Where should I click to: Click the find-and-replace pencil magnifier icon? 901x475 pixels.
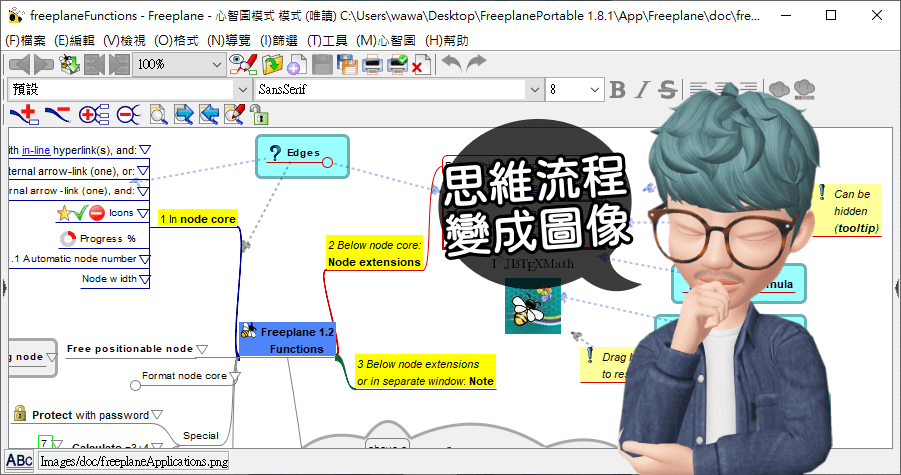click(x=234, y=114)
